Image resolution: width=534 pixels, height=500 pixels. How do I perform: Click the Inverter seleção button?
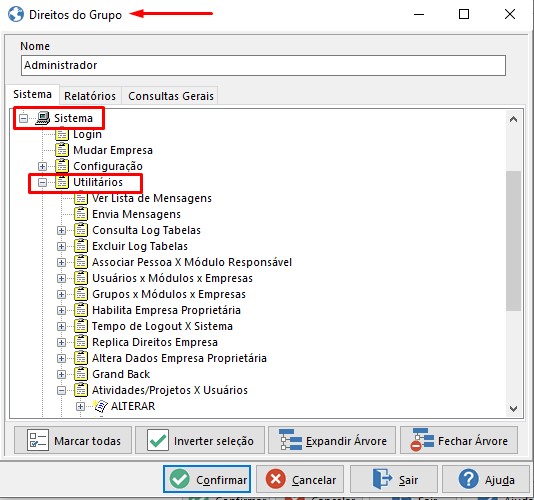coord(200,440)
